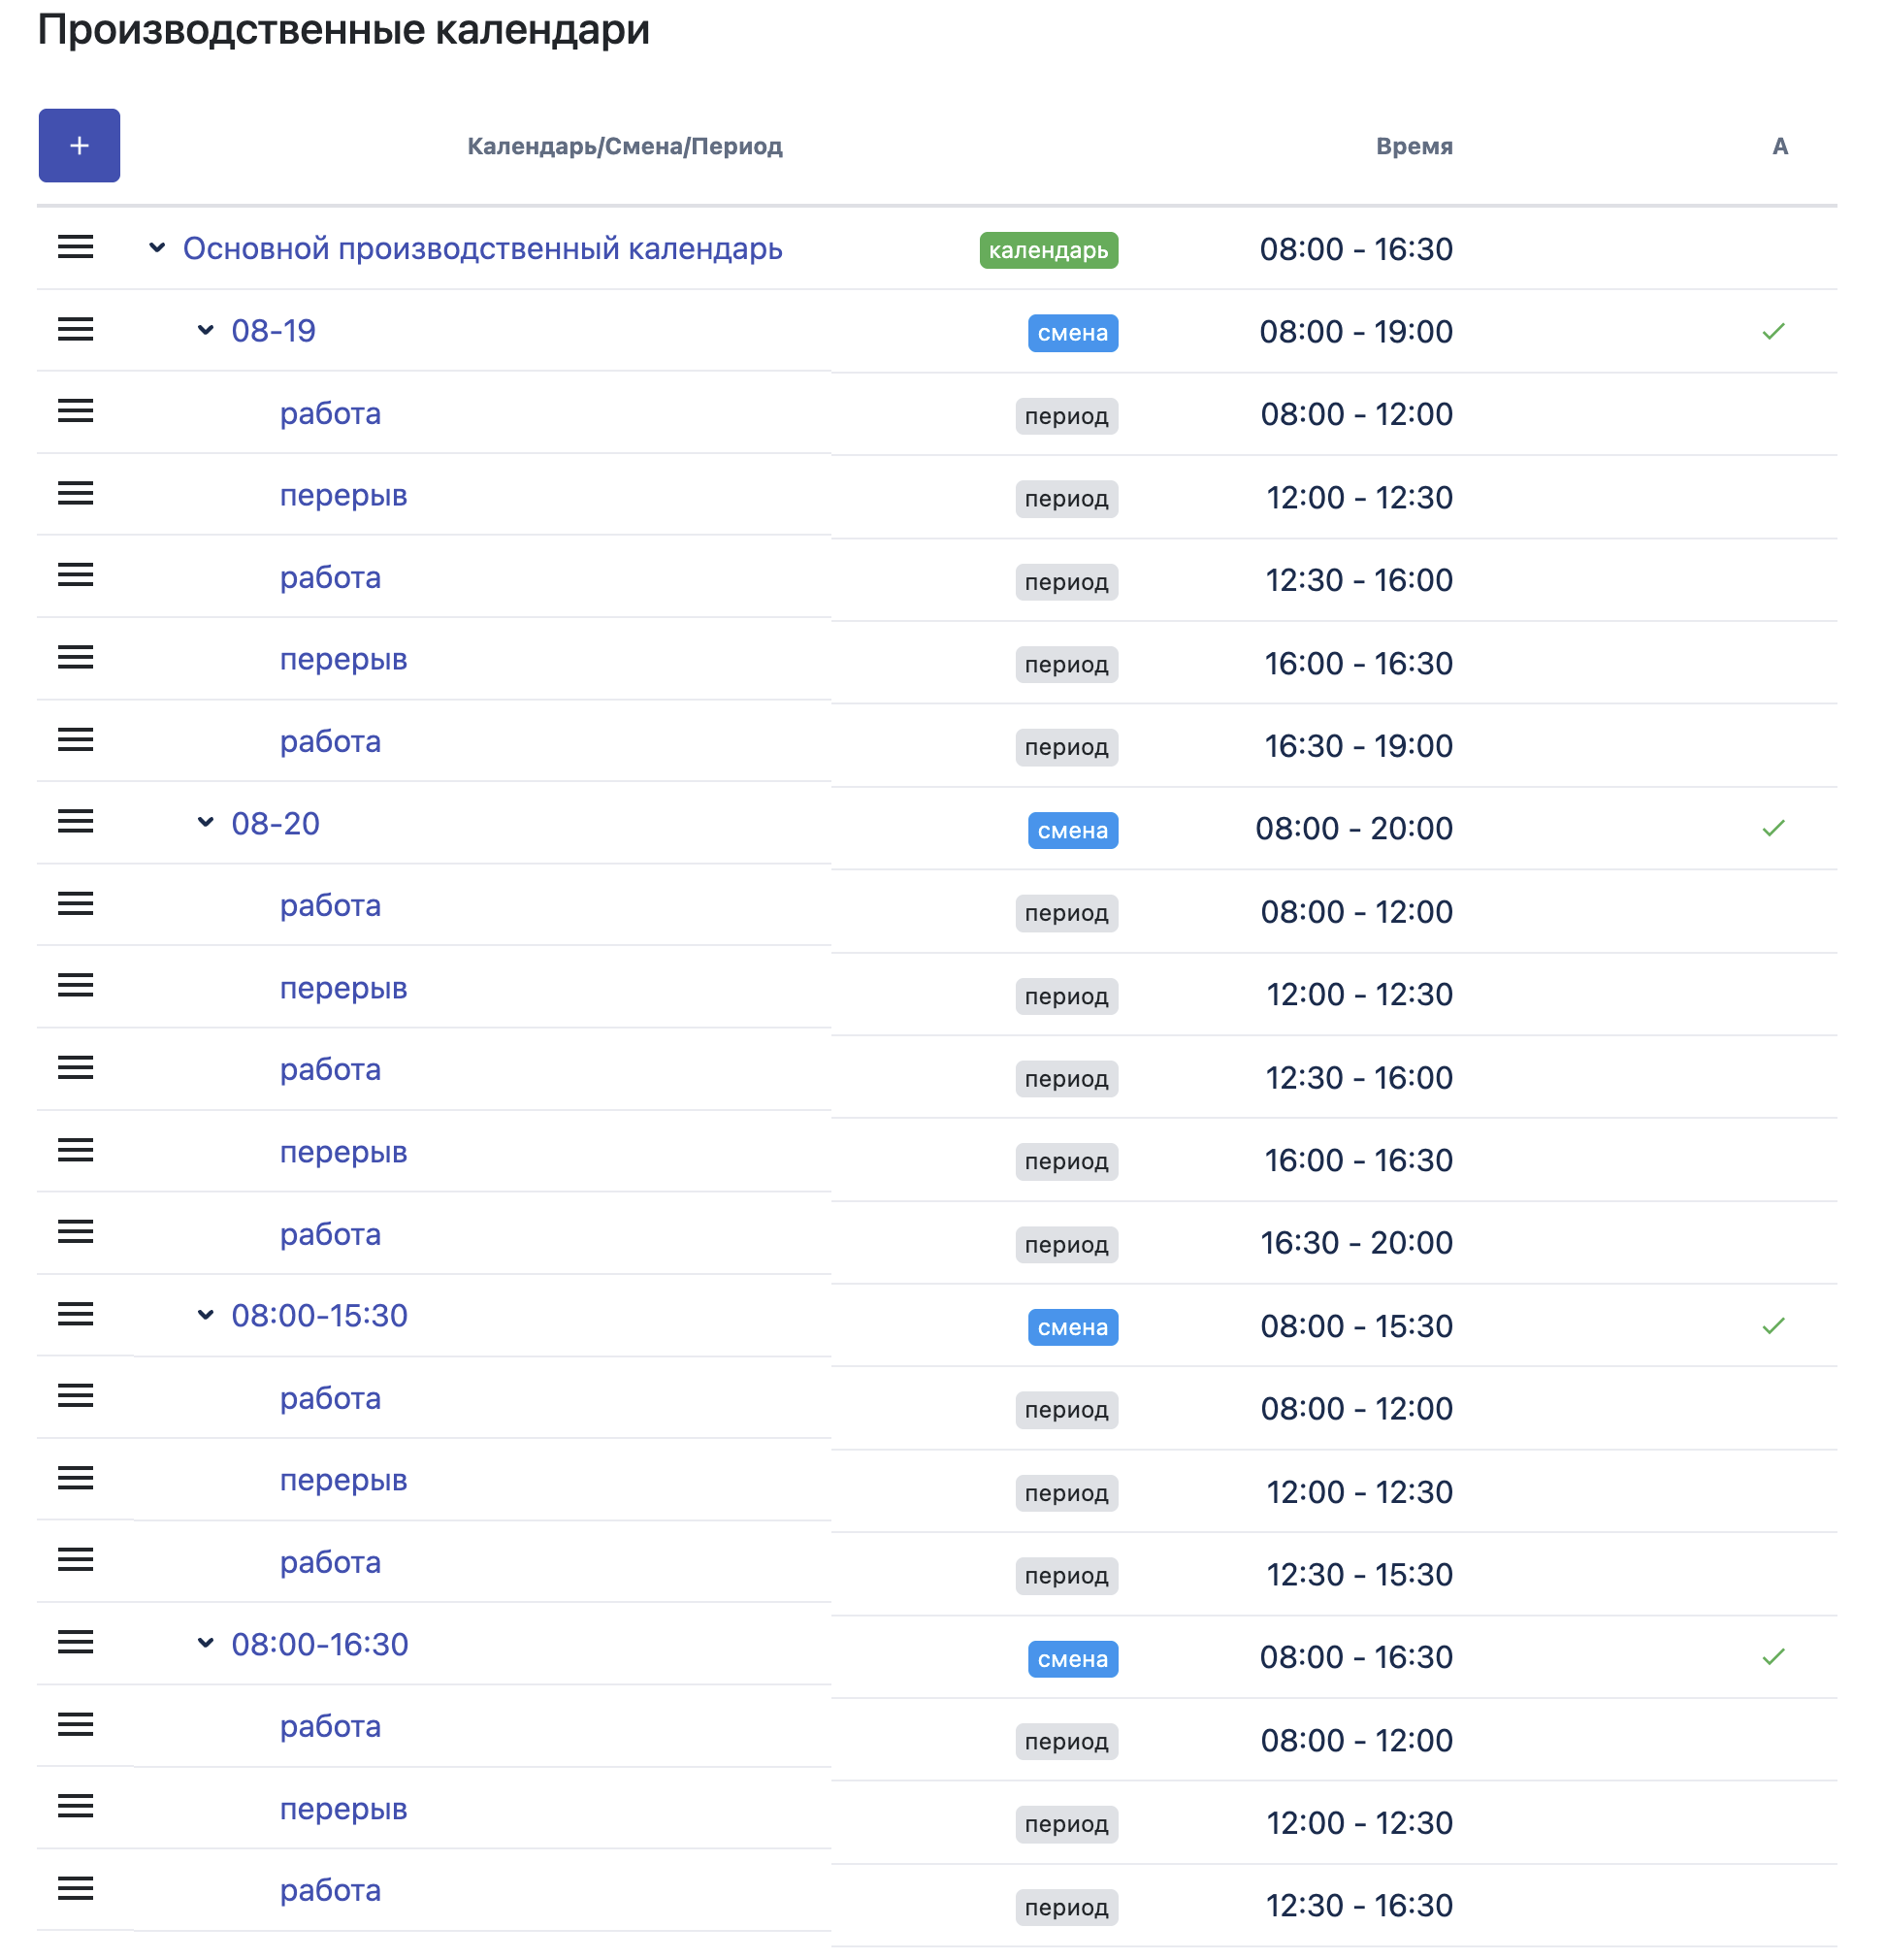Click drag handle of 12:30 - 15:30 работа row
The height and width of the screenshot is (1960, 1886).
pyautogui.click(x=75, y=1560)
